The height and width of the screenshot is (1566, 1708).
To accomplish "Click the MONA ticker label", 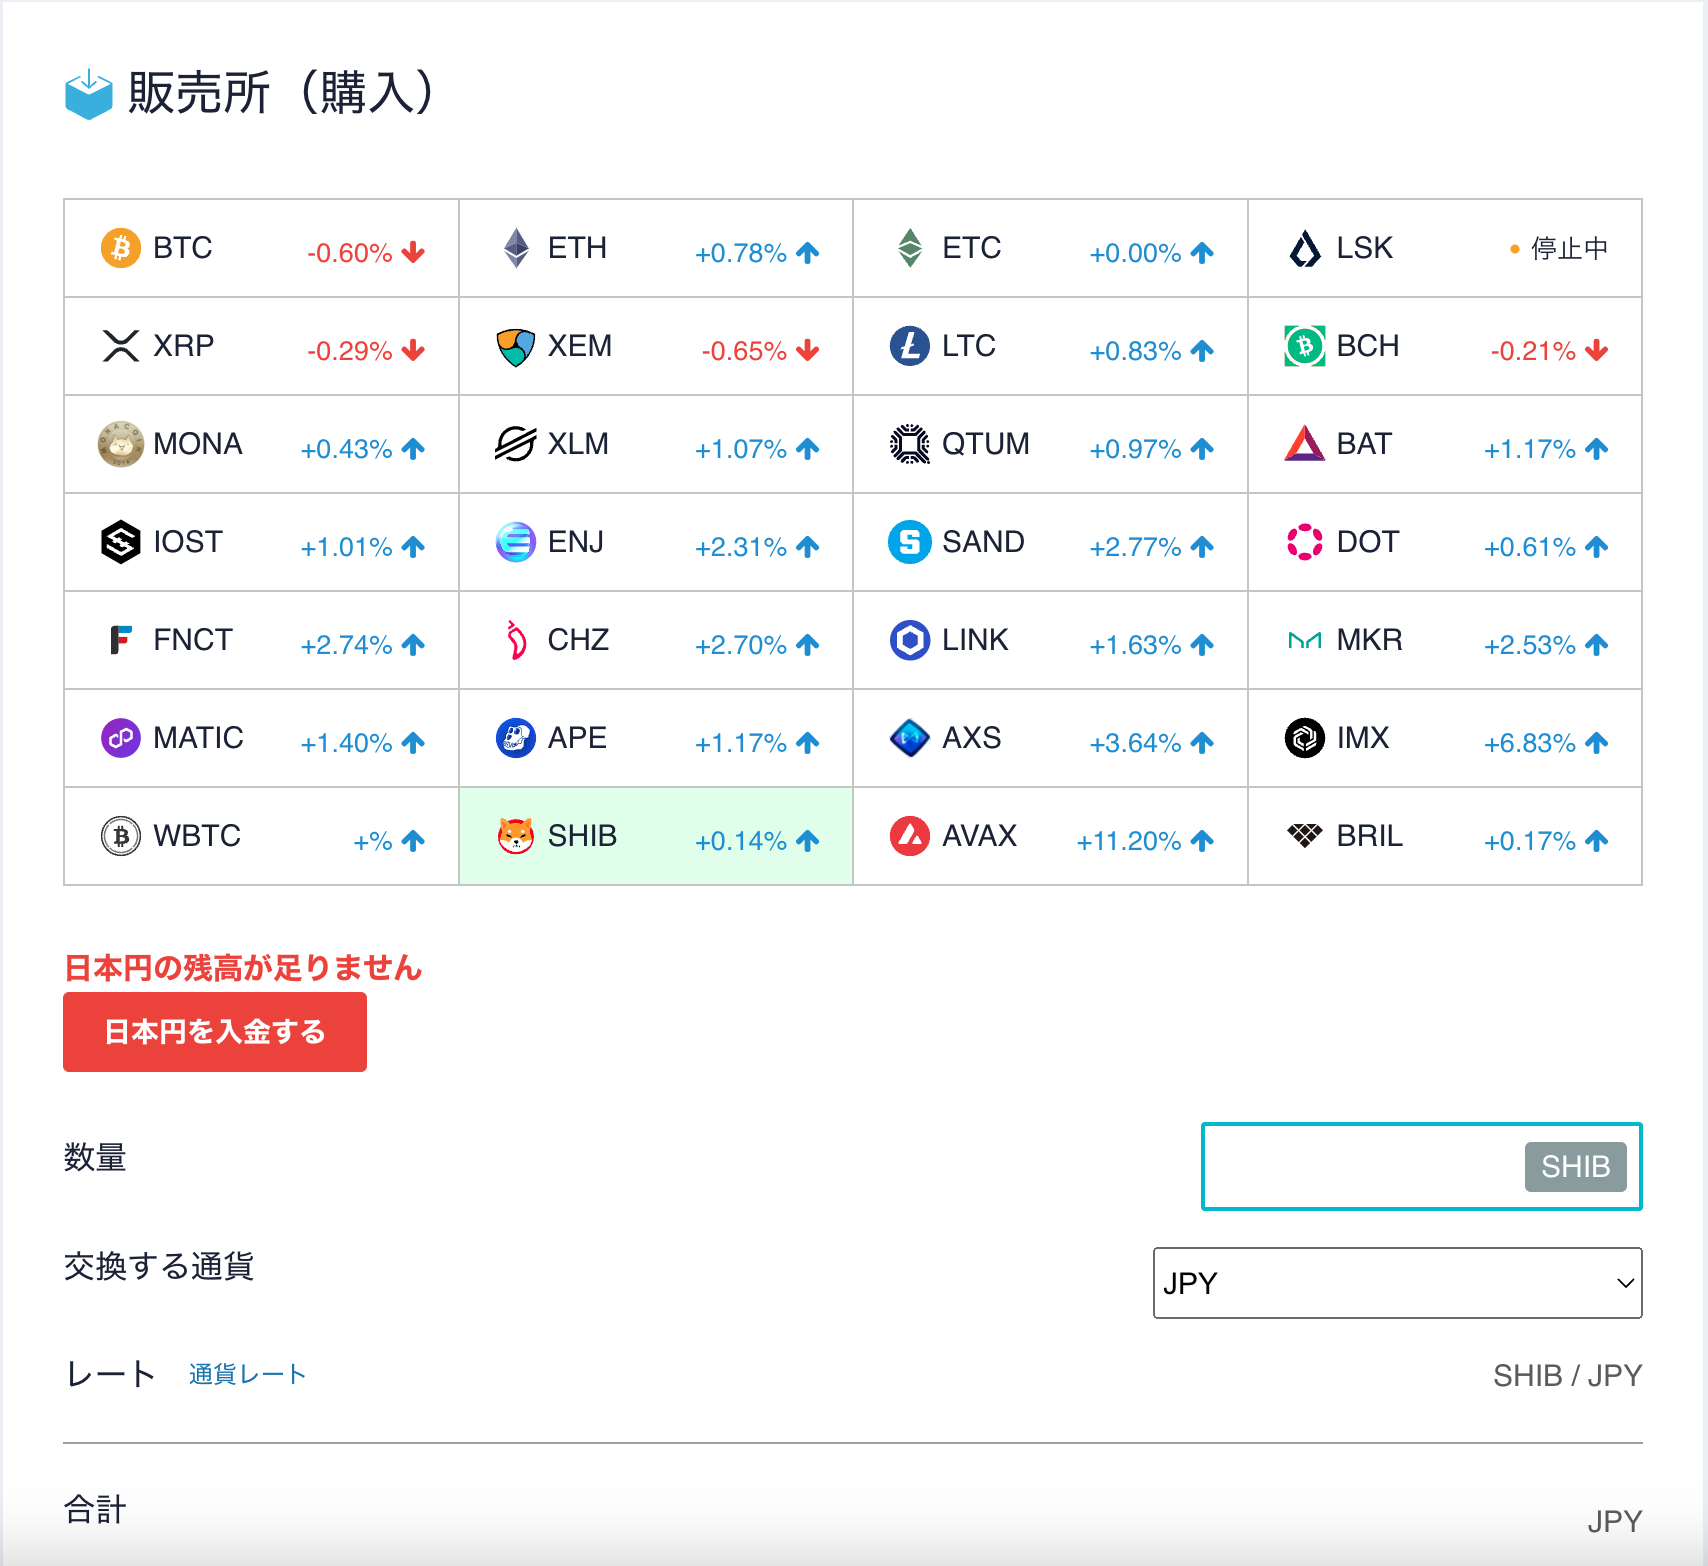I will click(x=198, y=443).
